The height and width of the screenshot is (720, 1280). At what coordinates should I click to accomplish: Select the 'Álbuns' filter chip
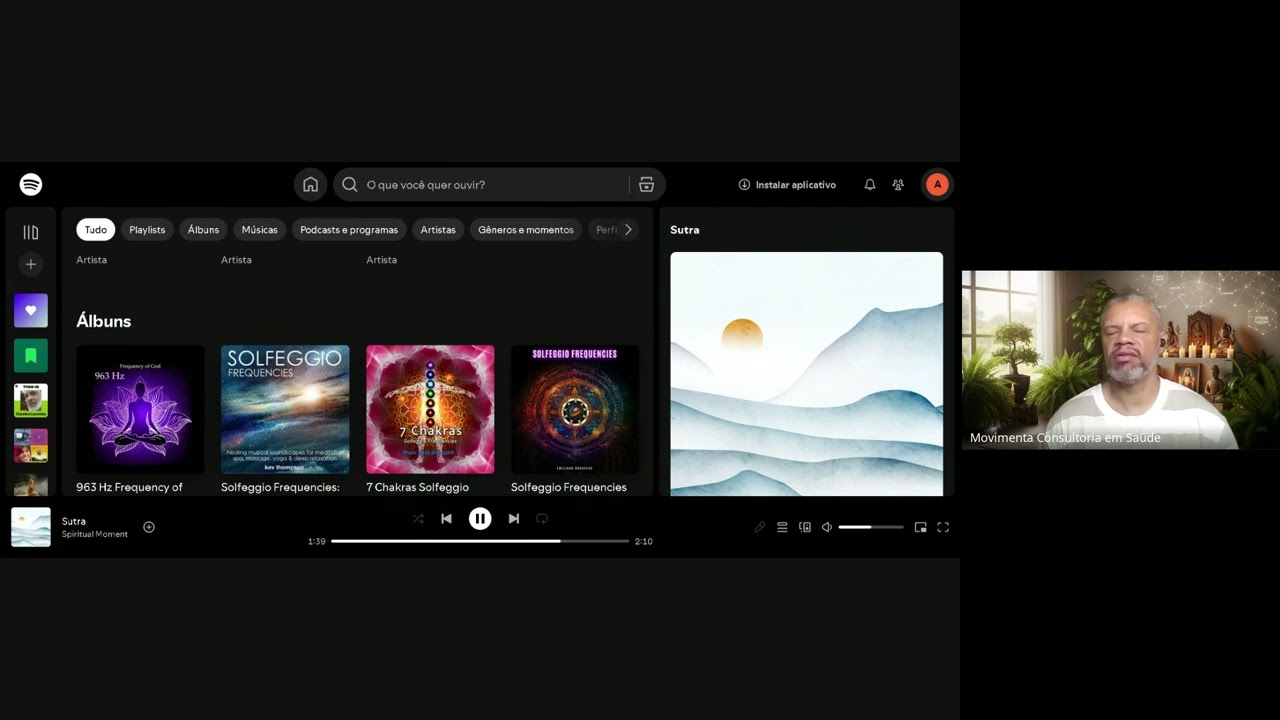tap(203, 230)
